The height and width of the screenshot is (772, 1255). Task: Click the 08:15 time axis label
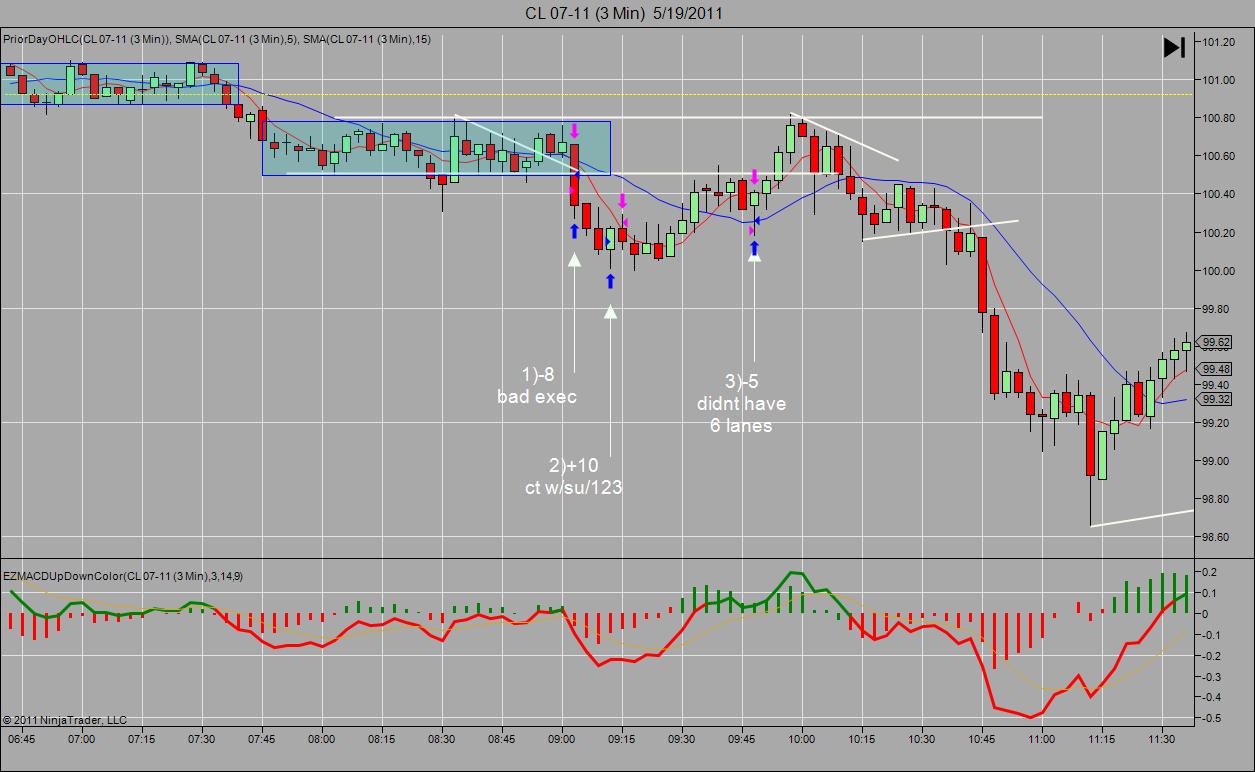tap(381, 739)
